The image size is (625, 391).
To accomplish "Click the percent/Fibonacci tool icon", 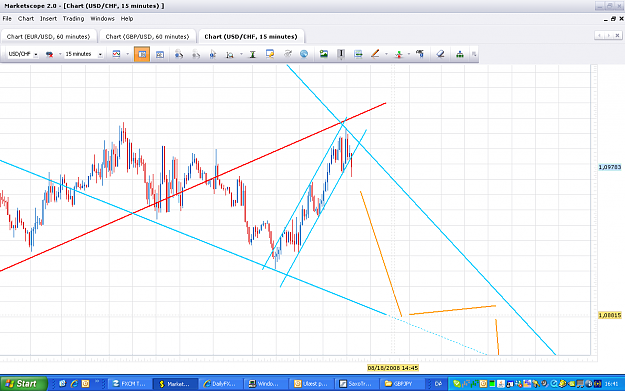I will (420, 54).
